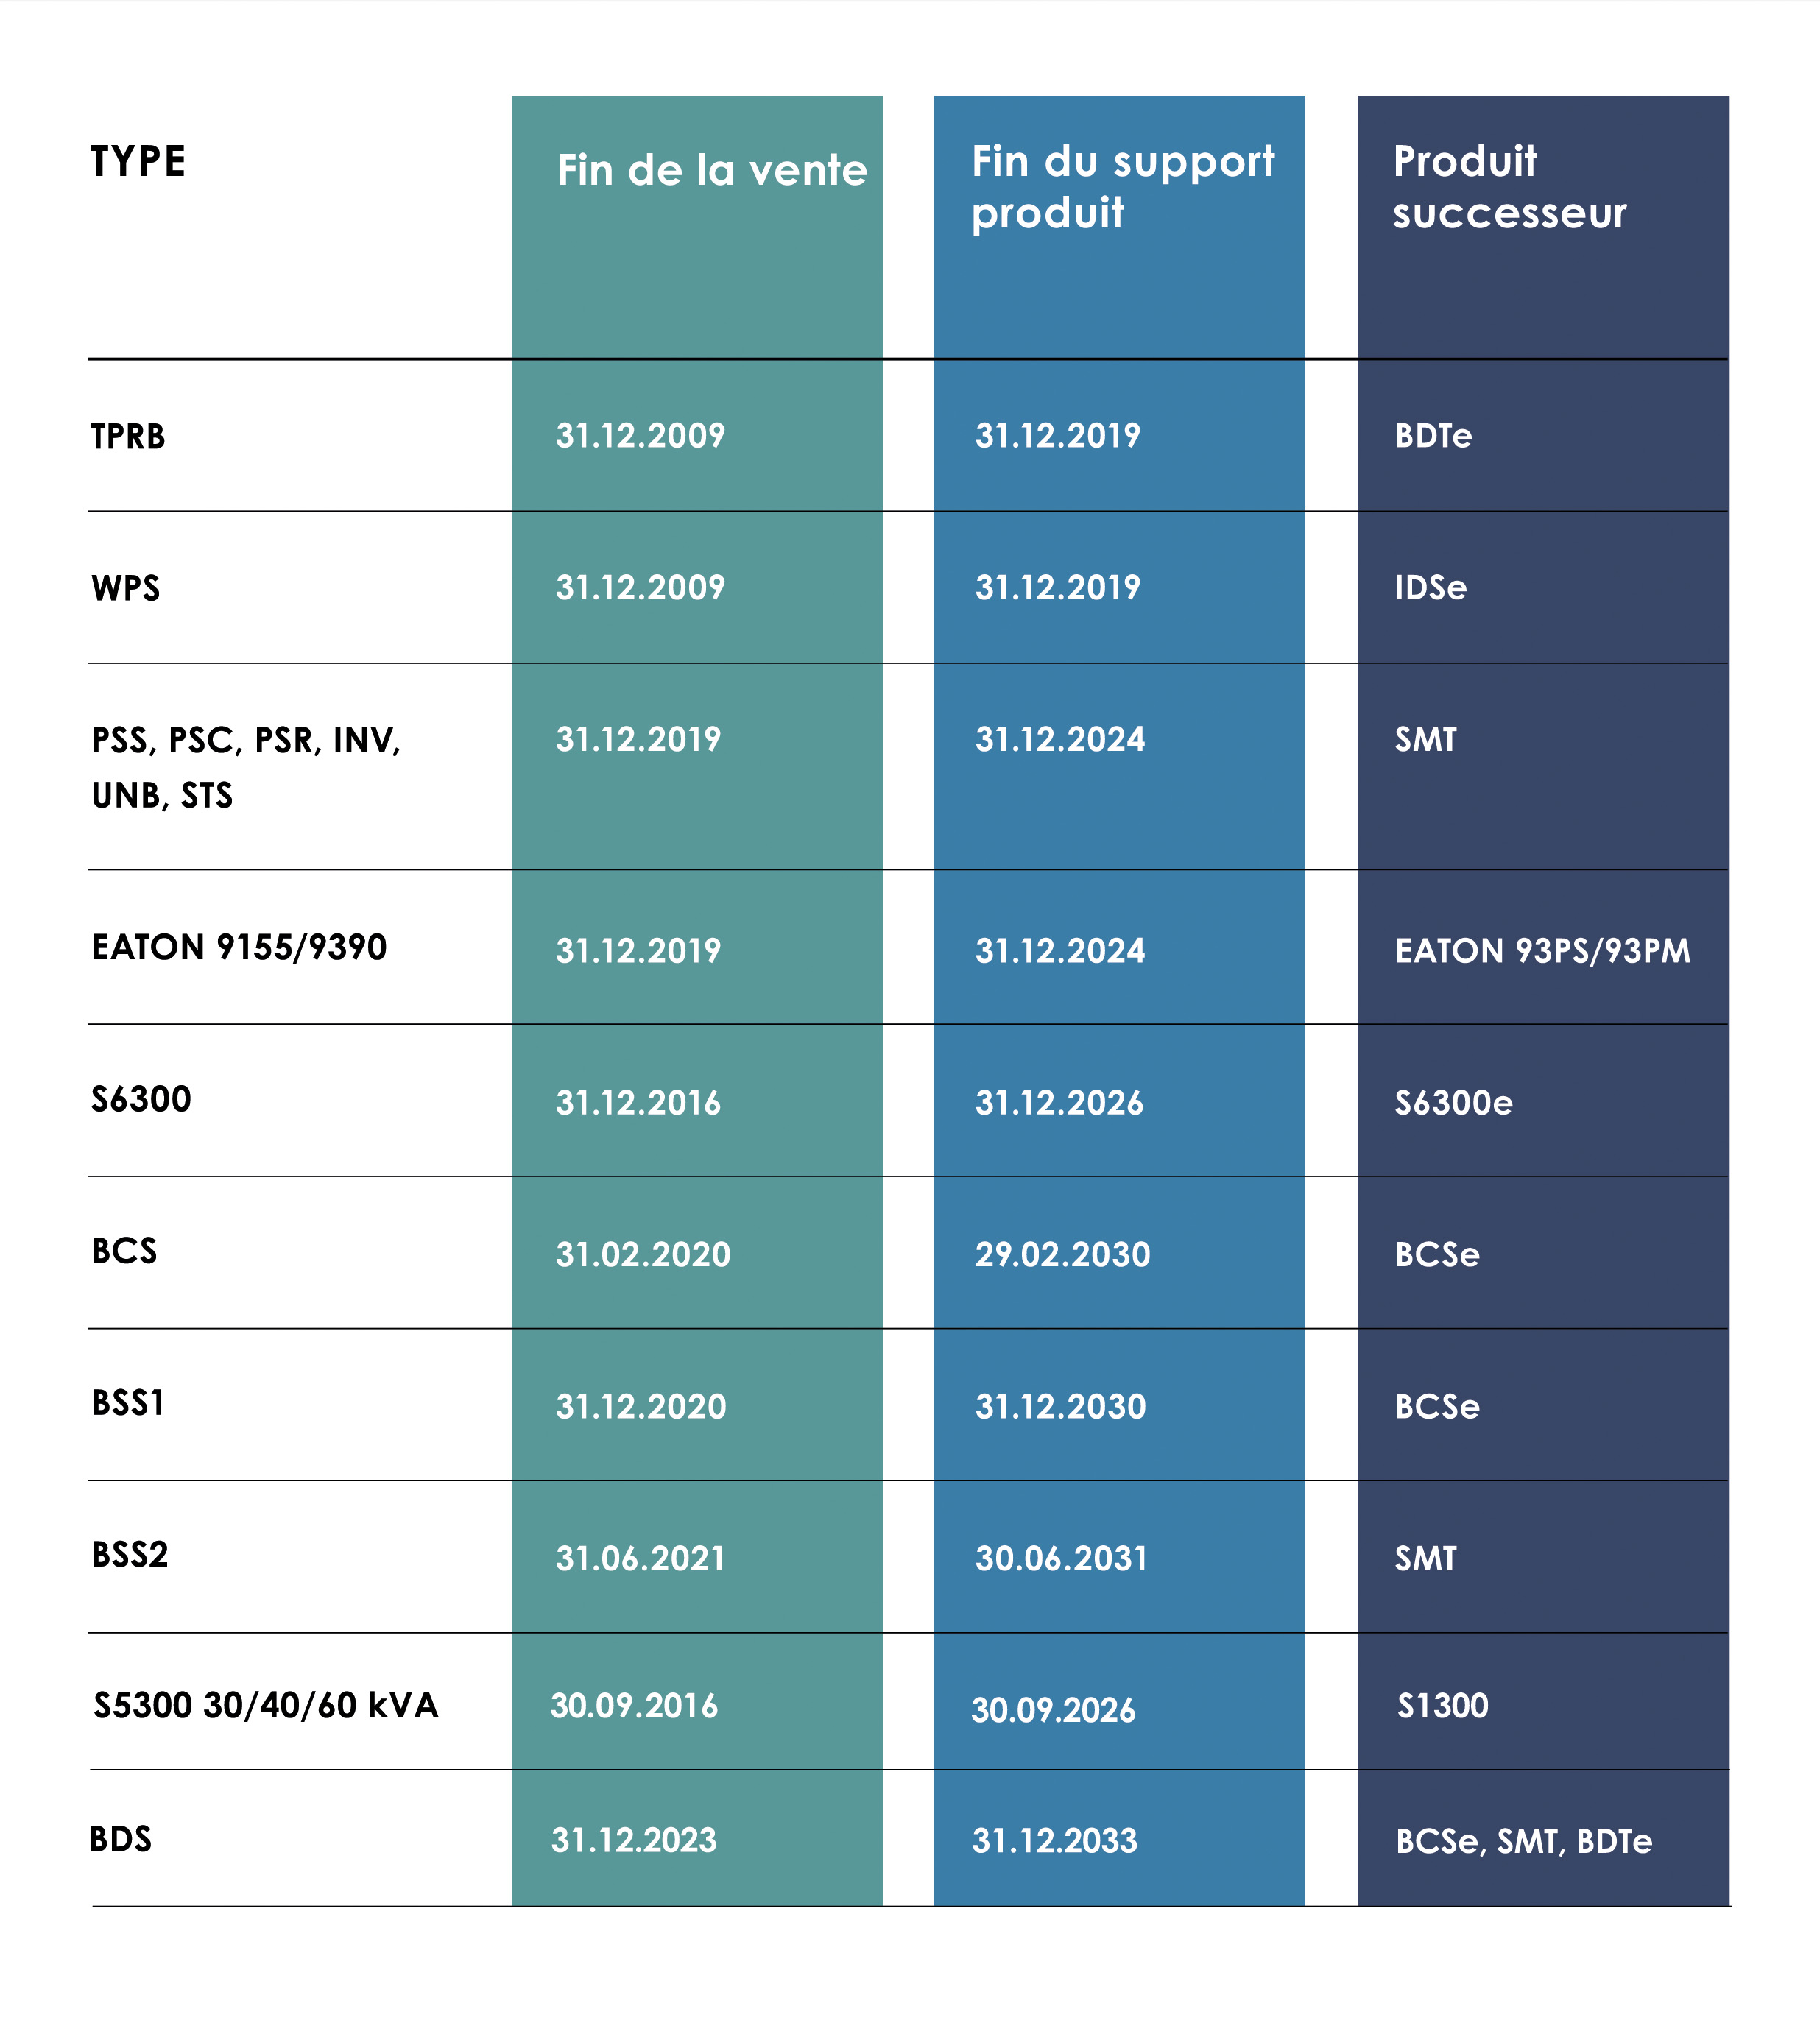Screen dimensions: 1820x2023
Task: Click the Produit successeur header
Action: click(x=1509, y=187)
